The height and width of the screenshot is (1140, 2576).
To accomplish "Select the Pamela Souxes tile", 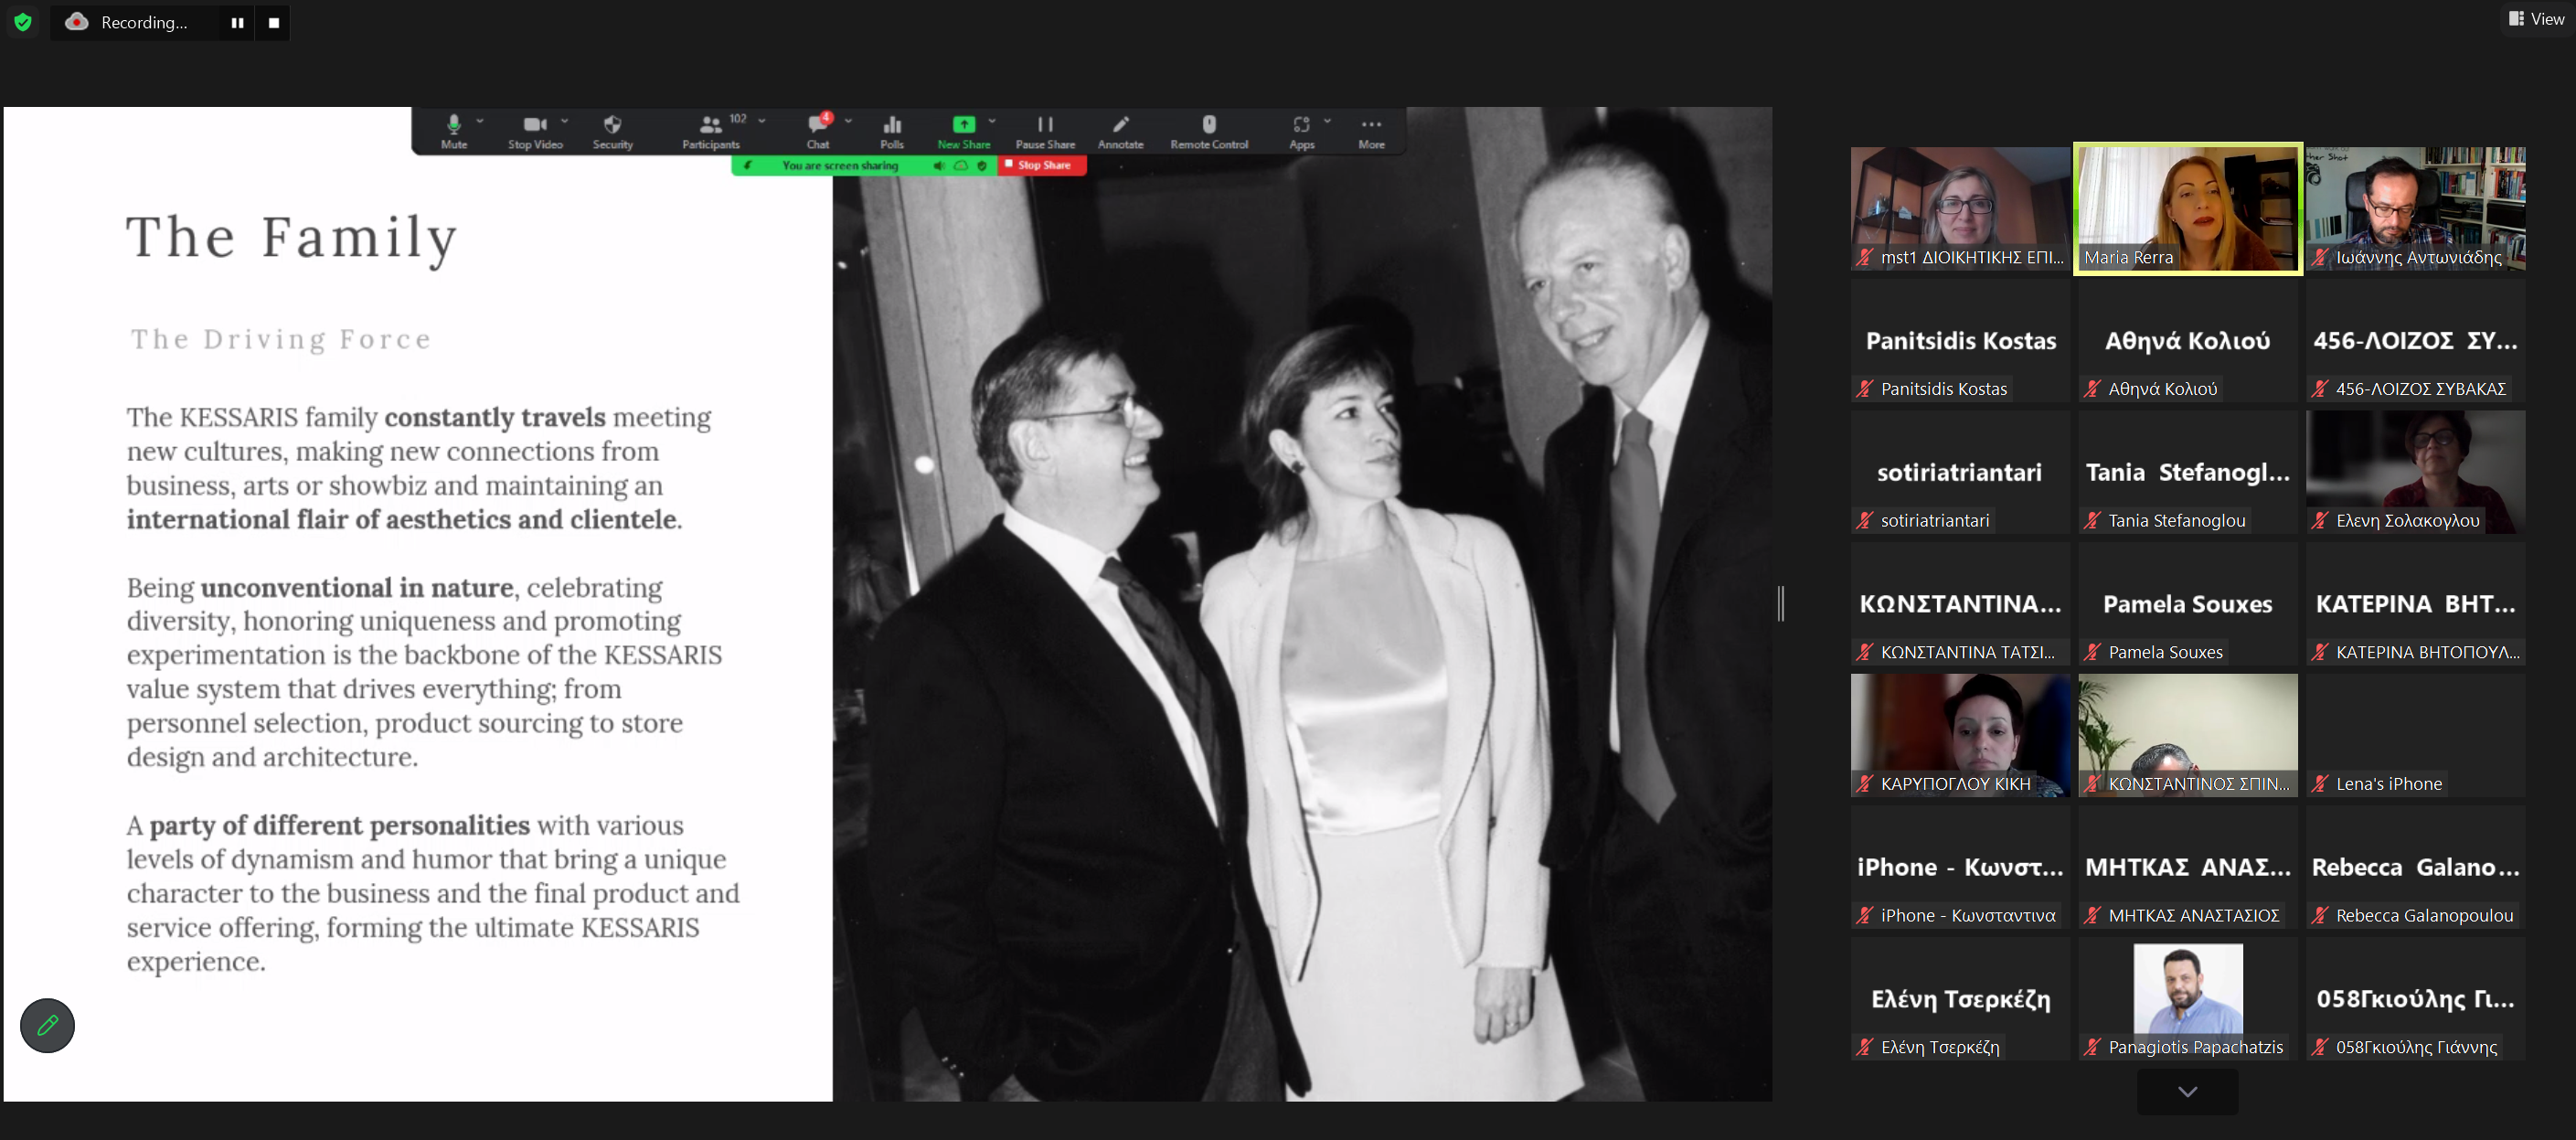I will pos(2187,604).
